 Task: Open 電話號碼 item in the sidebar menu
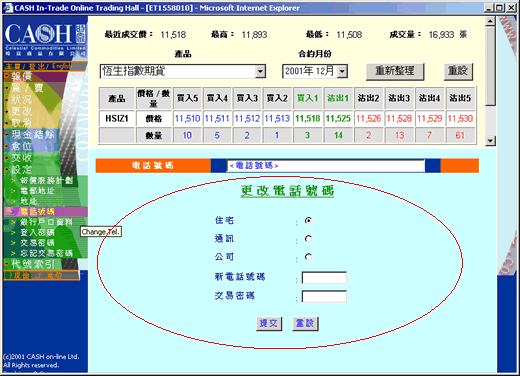pos(37,211)
